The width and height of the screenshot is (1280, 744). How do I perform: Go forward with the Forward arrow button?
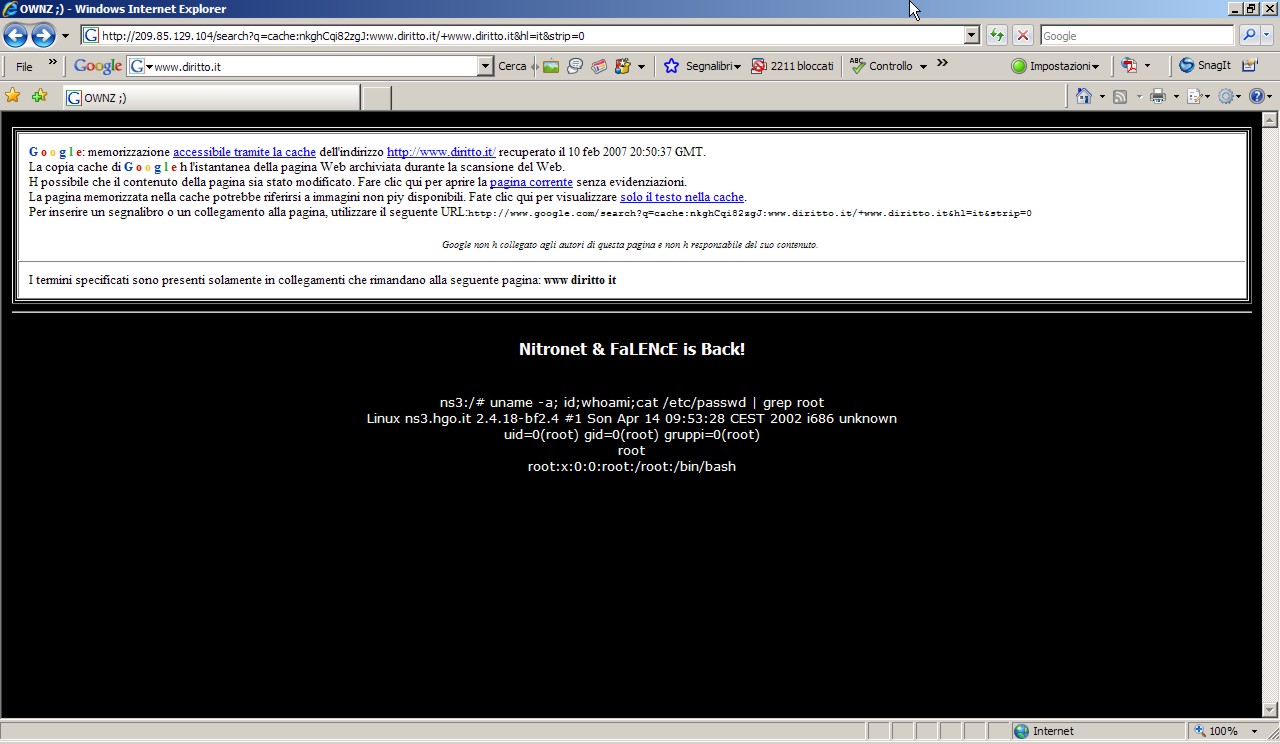point(43,36)
